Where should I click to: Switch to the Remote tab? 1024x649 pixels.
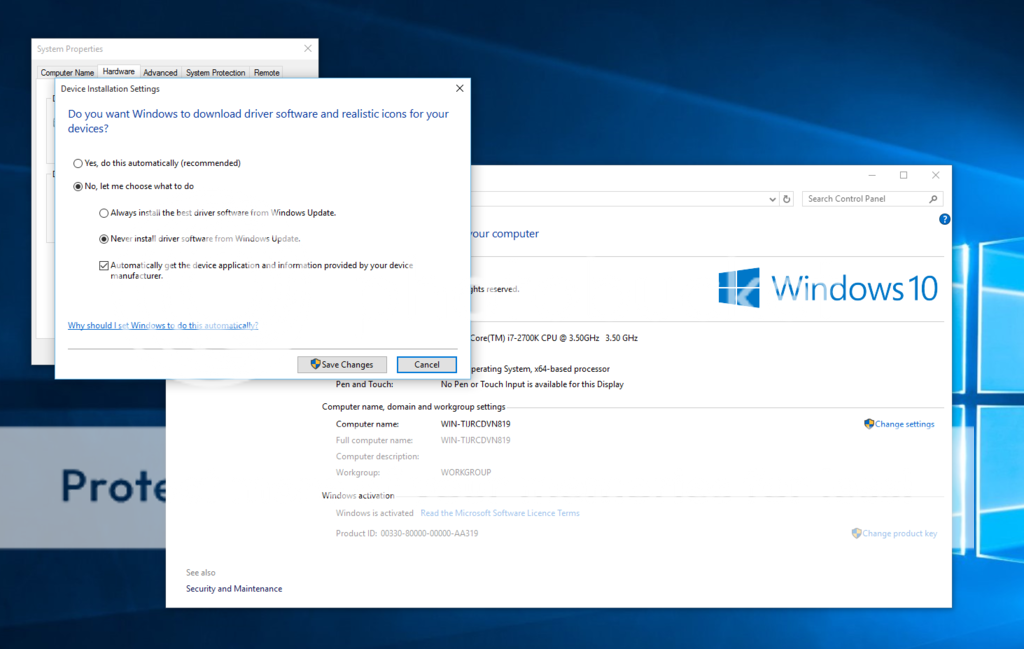point(266,72)
